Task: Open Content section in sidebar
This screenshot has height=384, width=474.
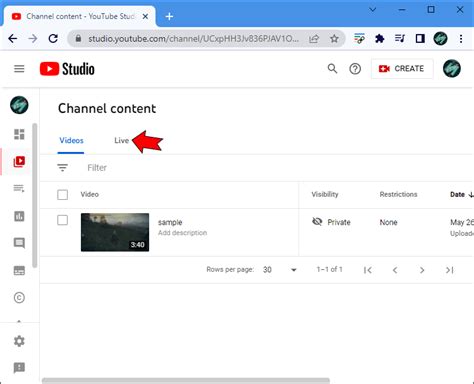Action: pyautogui.click(x=19, y=162)
